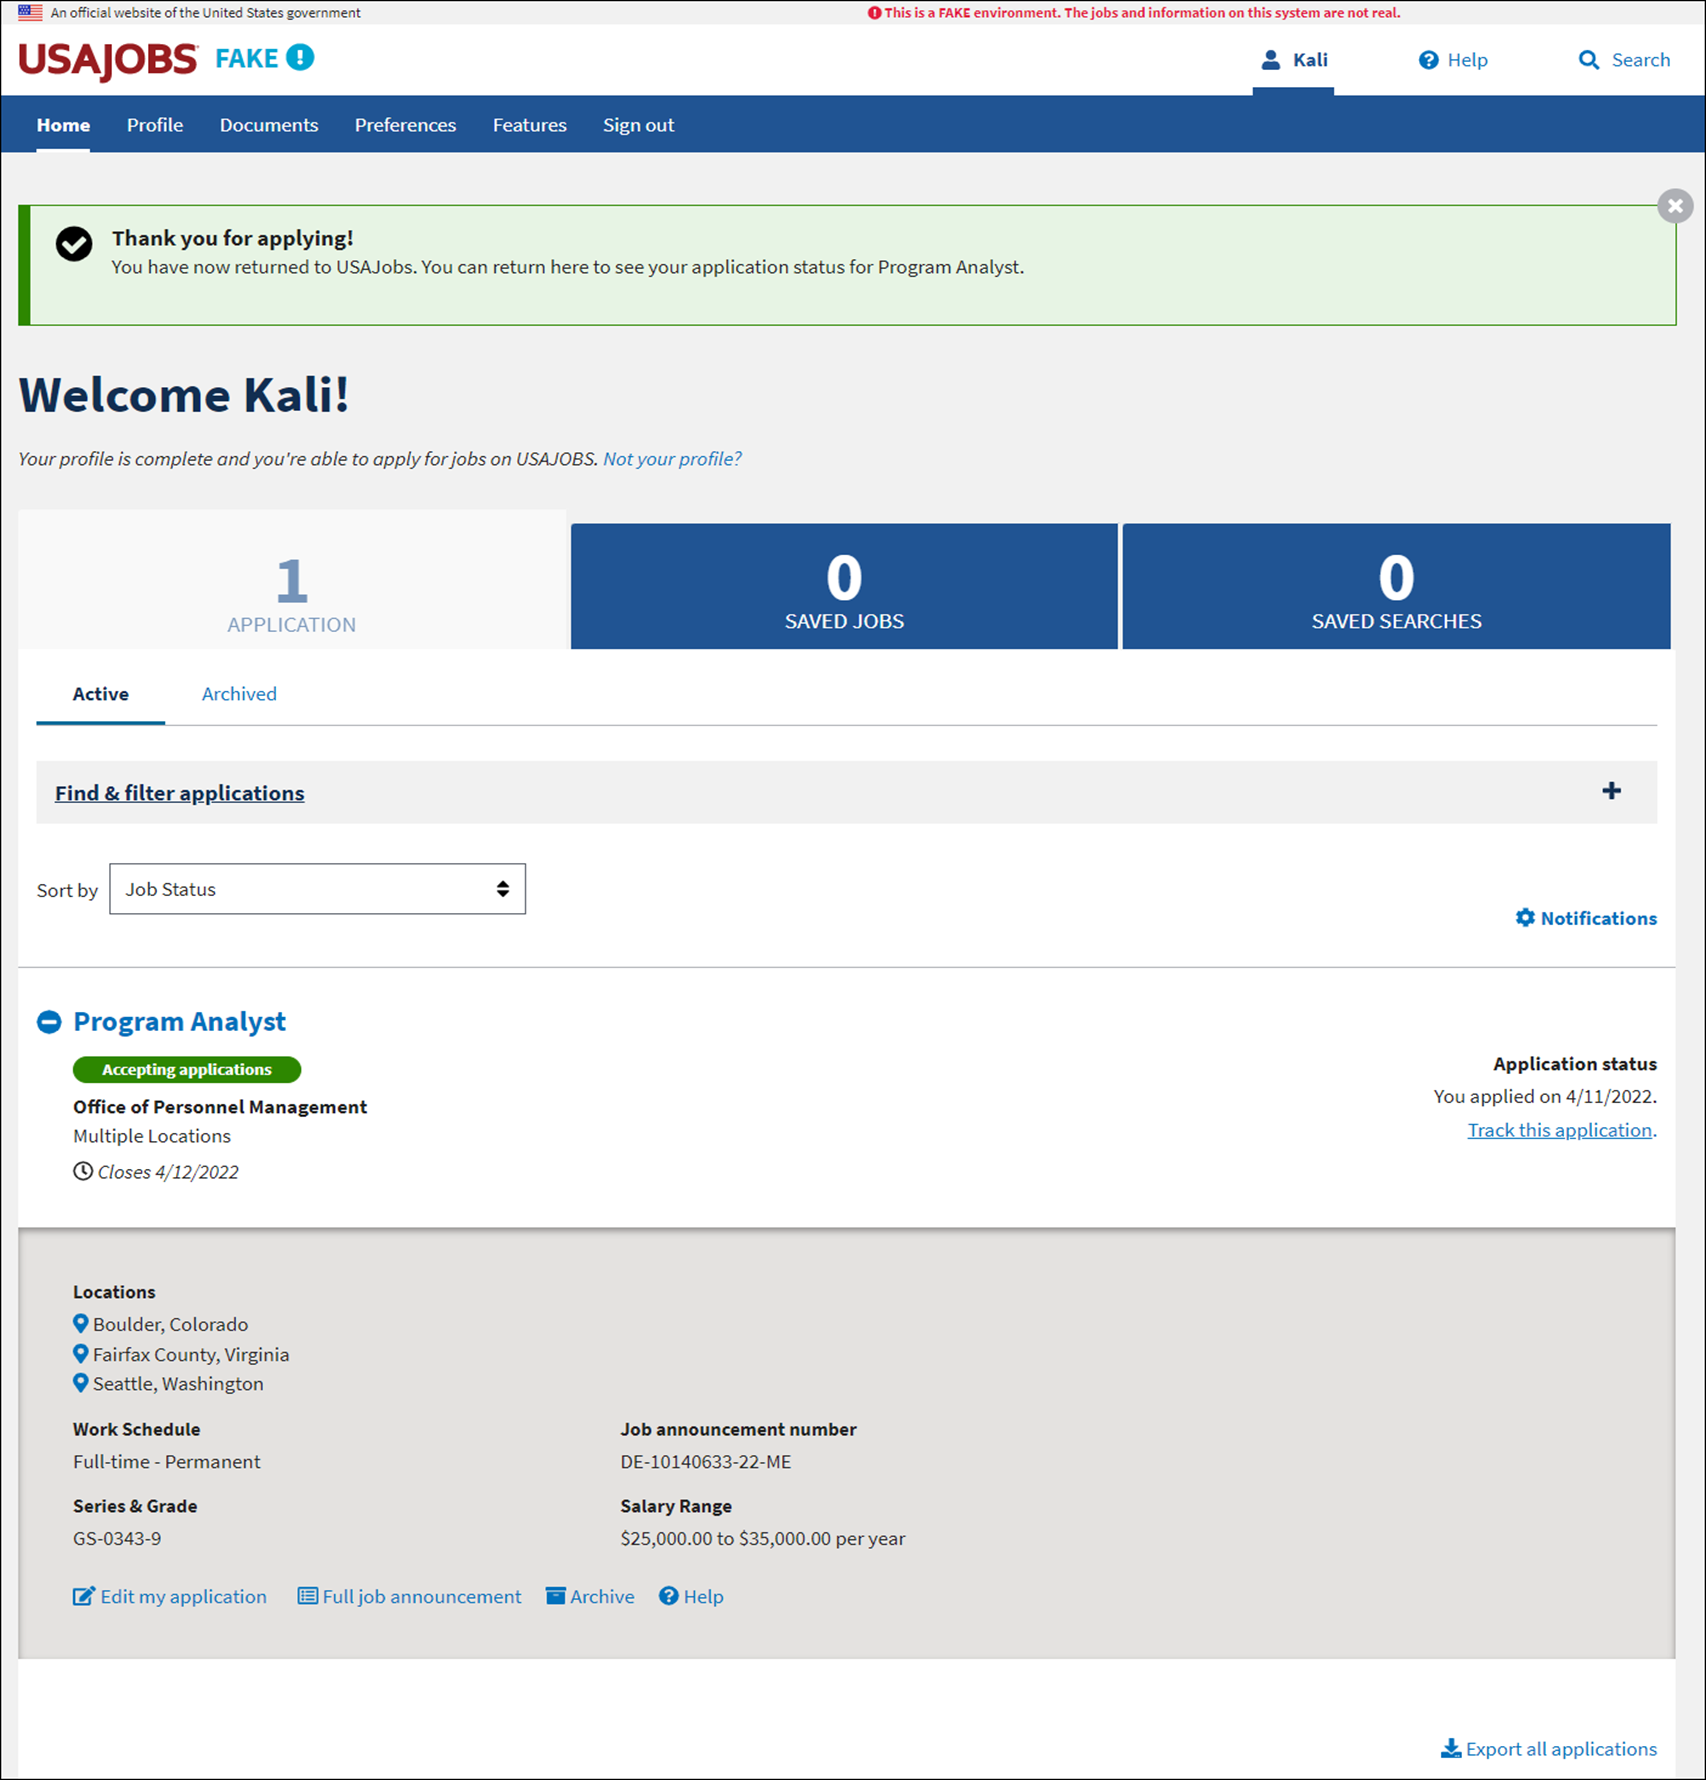Open the Profile menu item
Image resolution: width=1706 pixels, height=1780 pixels.
click(x=155, y=125)
